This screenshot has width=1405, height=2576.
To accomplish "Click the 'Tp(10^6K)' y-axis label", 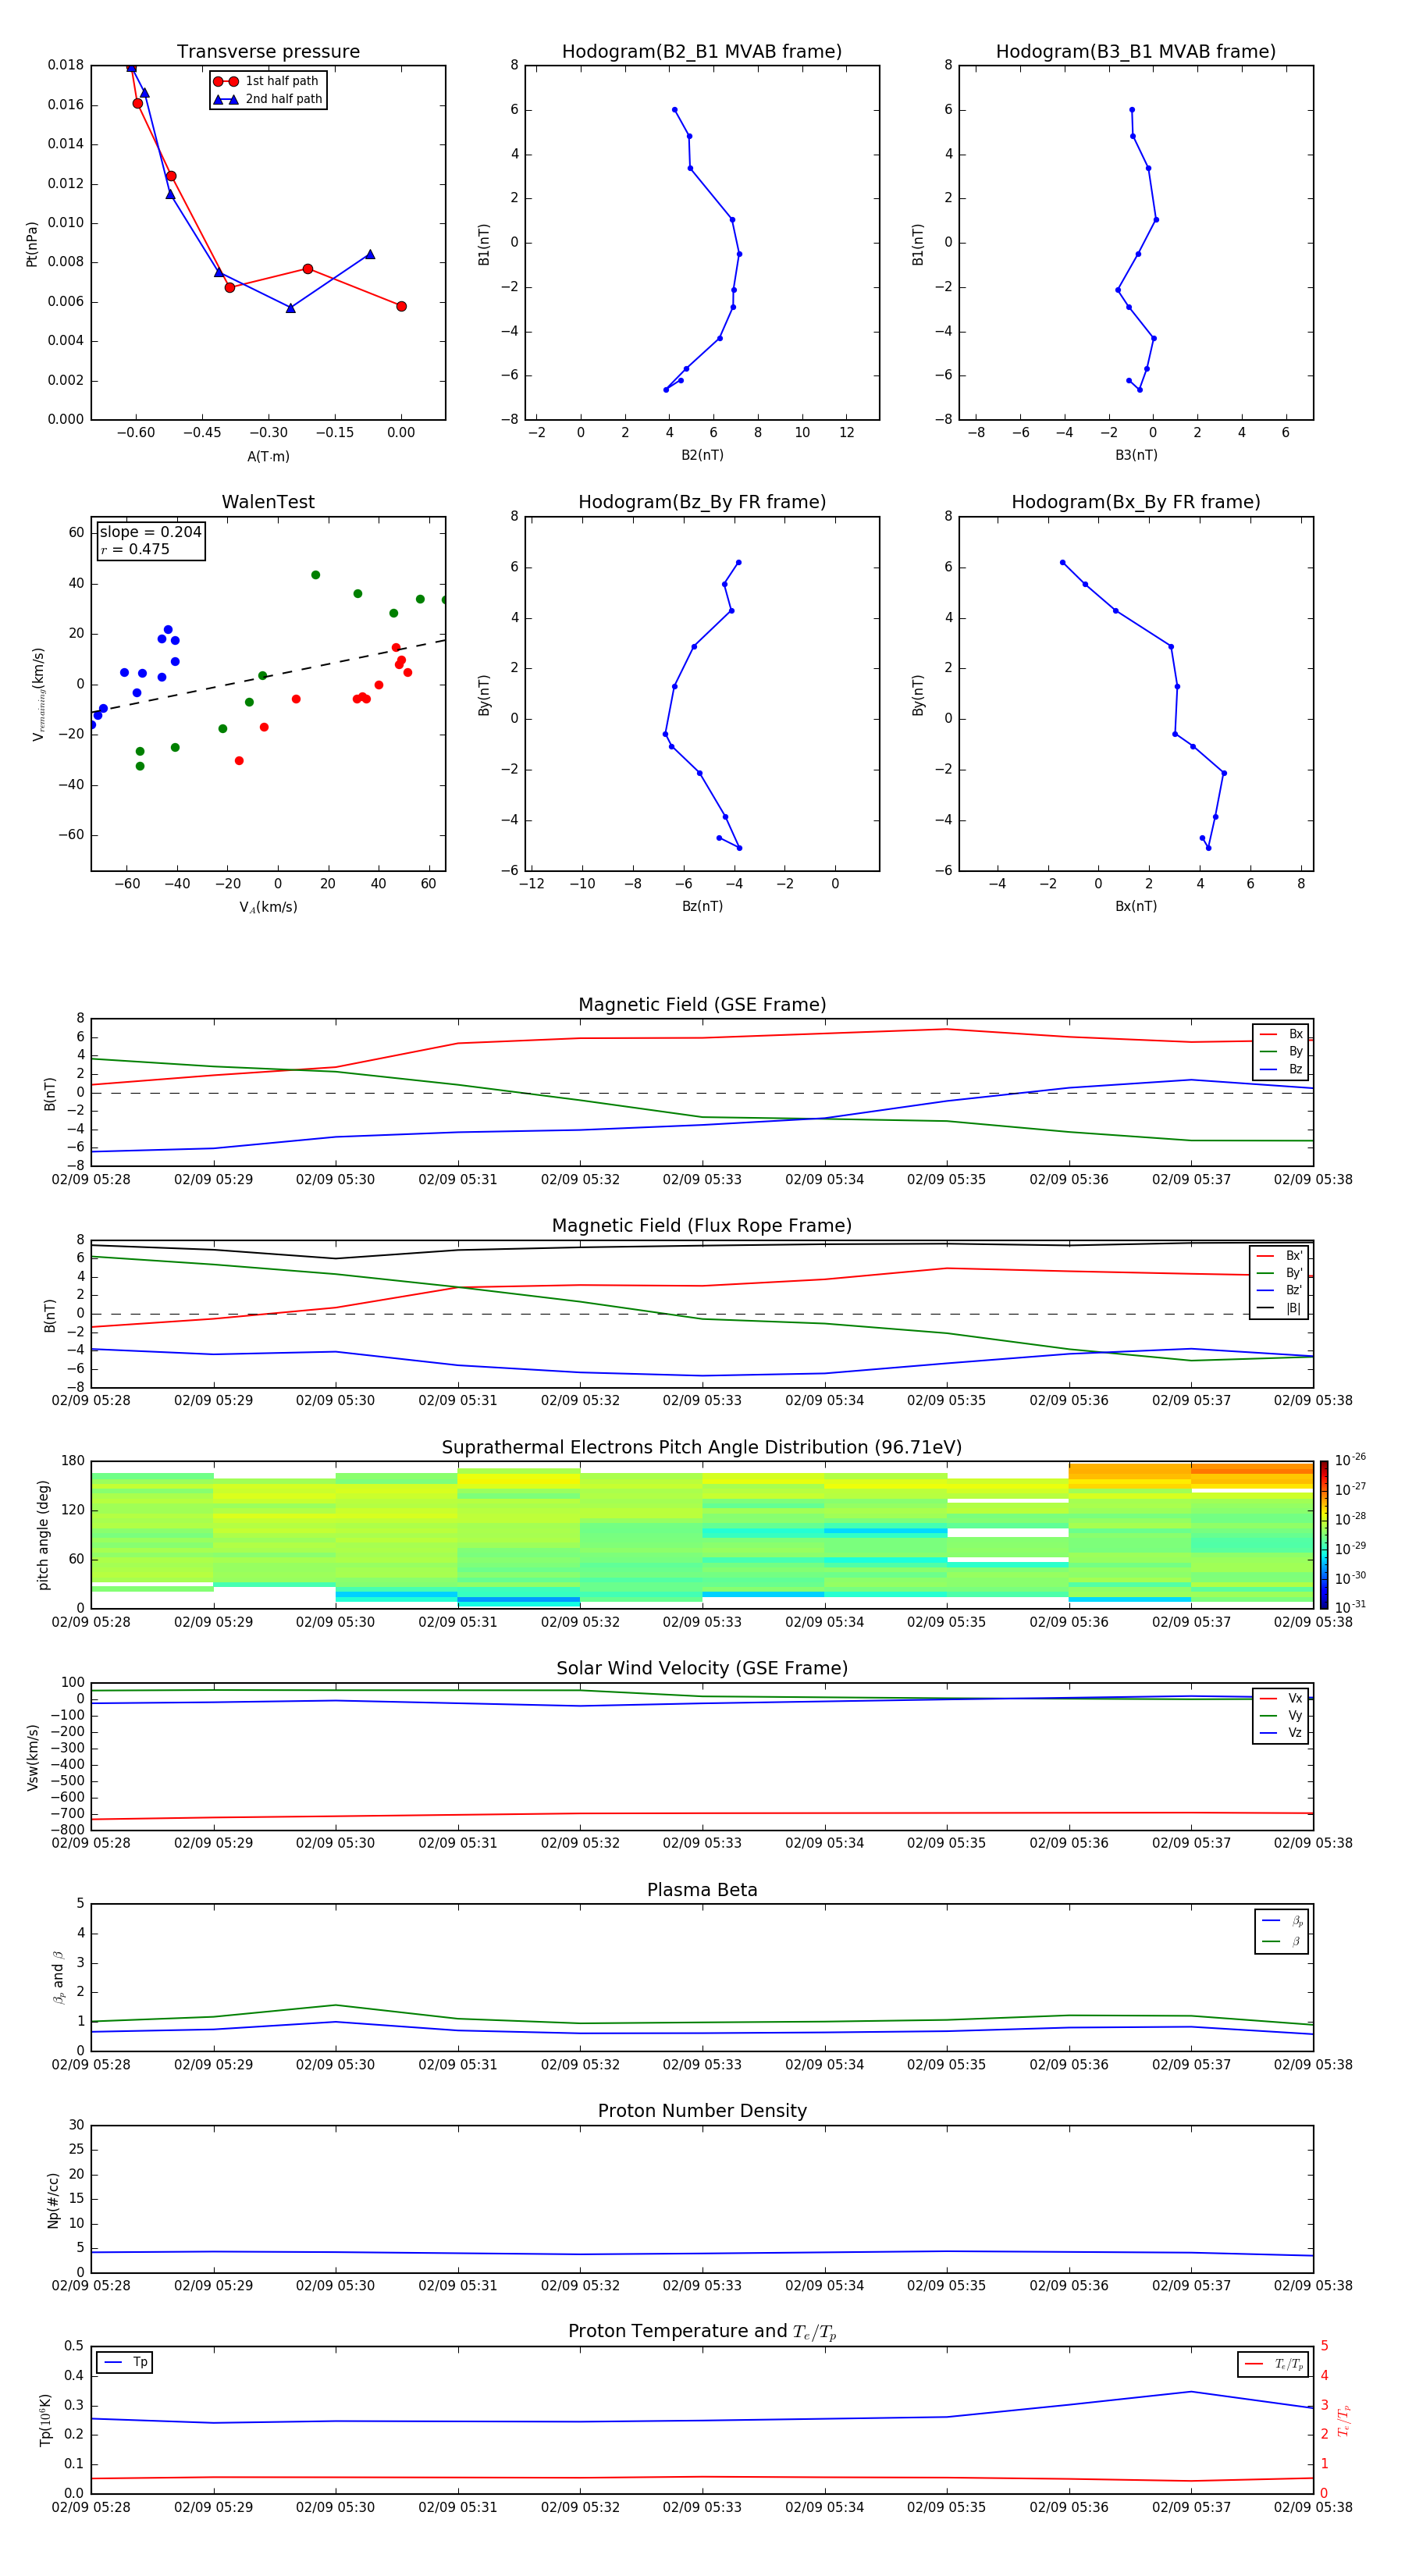I will pos(45,2420).
